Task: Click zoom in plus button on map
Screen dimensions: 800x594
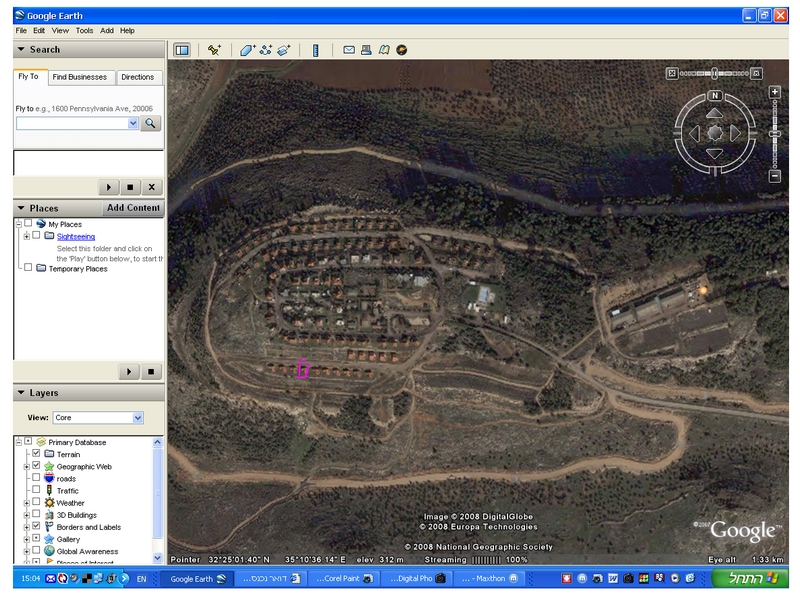Action: tap(774, 92)
